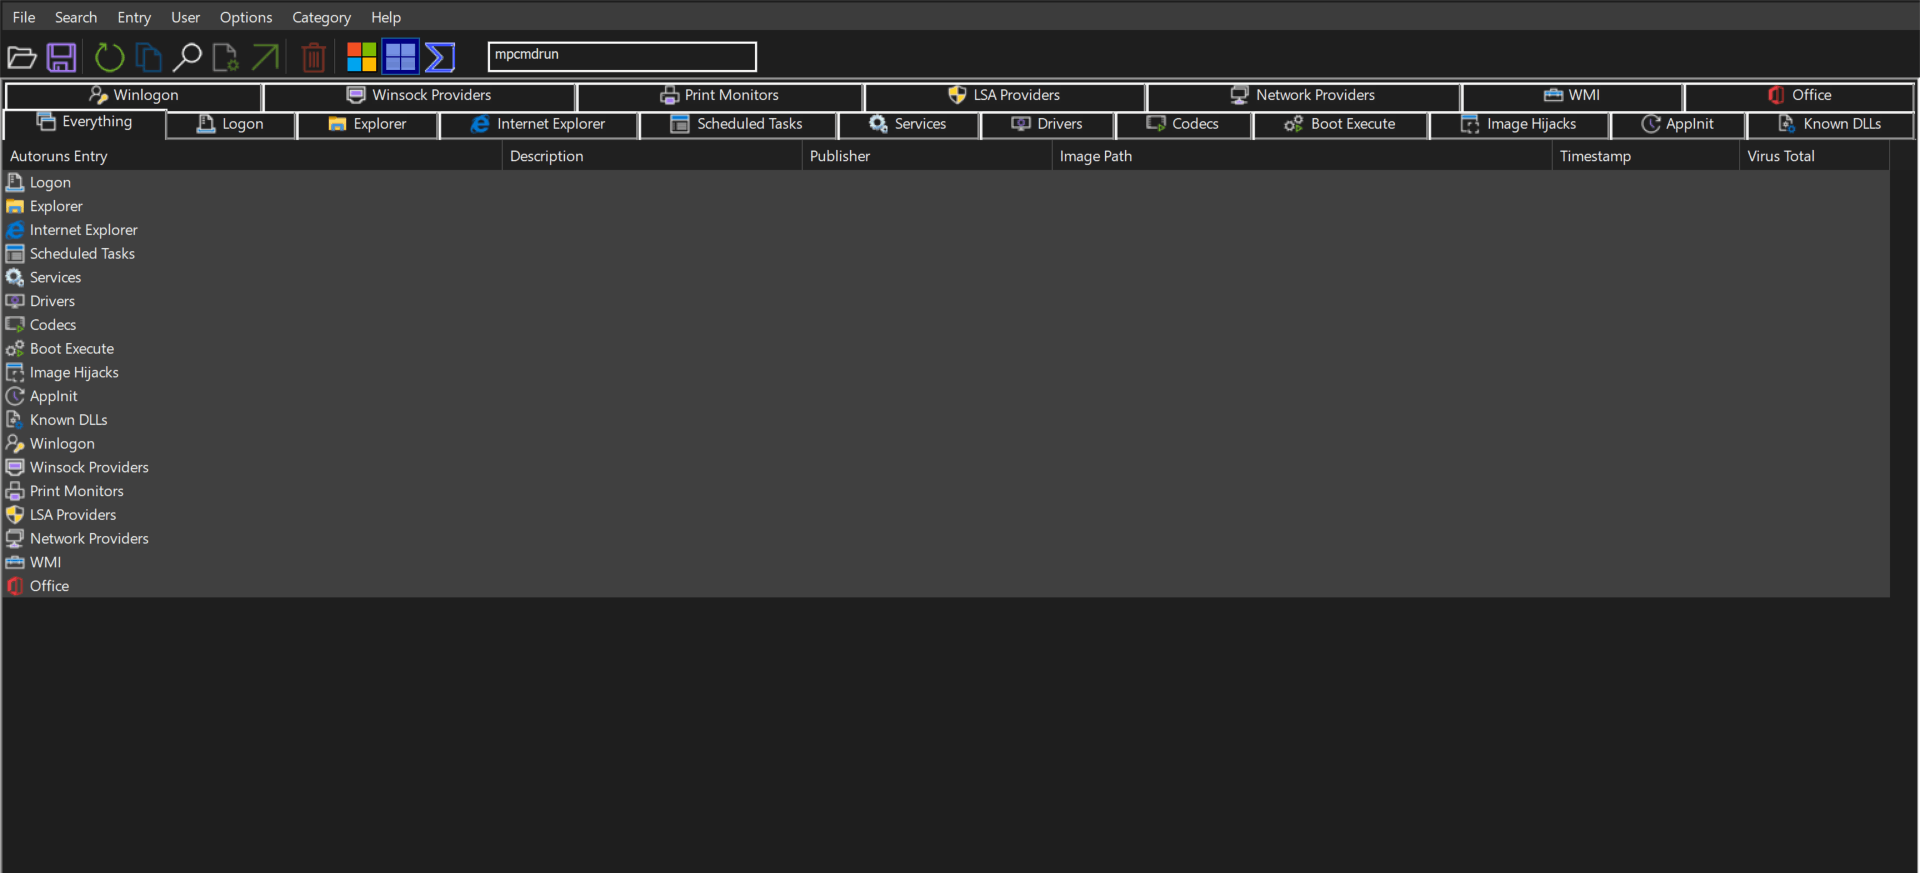Open the Options menu

[x=246, y=17]
